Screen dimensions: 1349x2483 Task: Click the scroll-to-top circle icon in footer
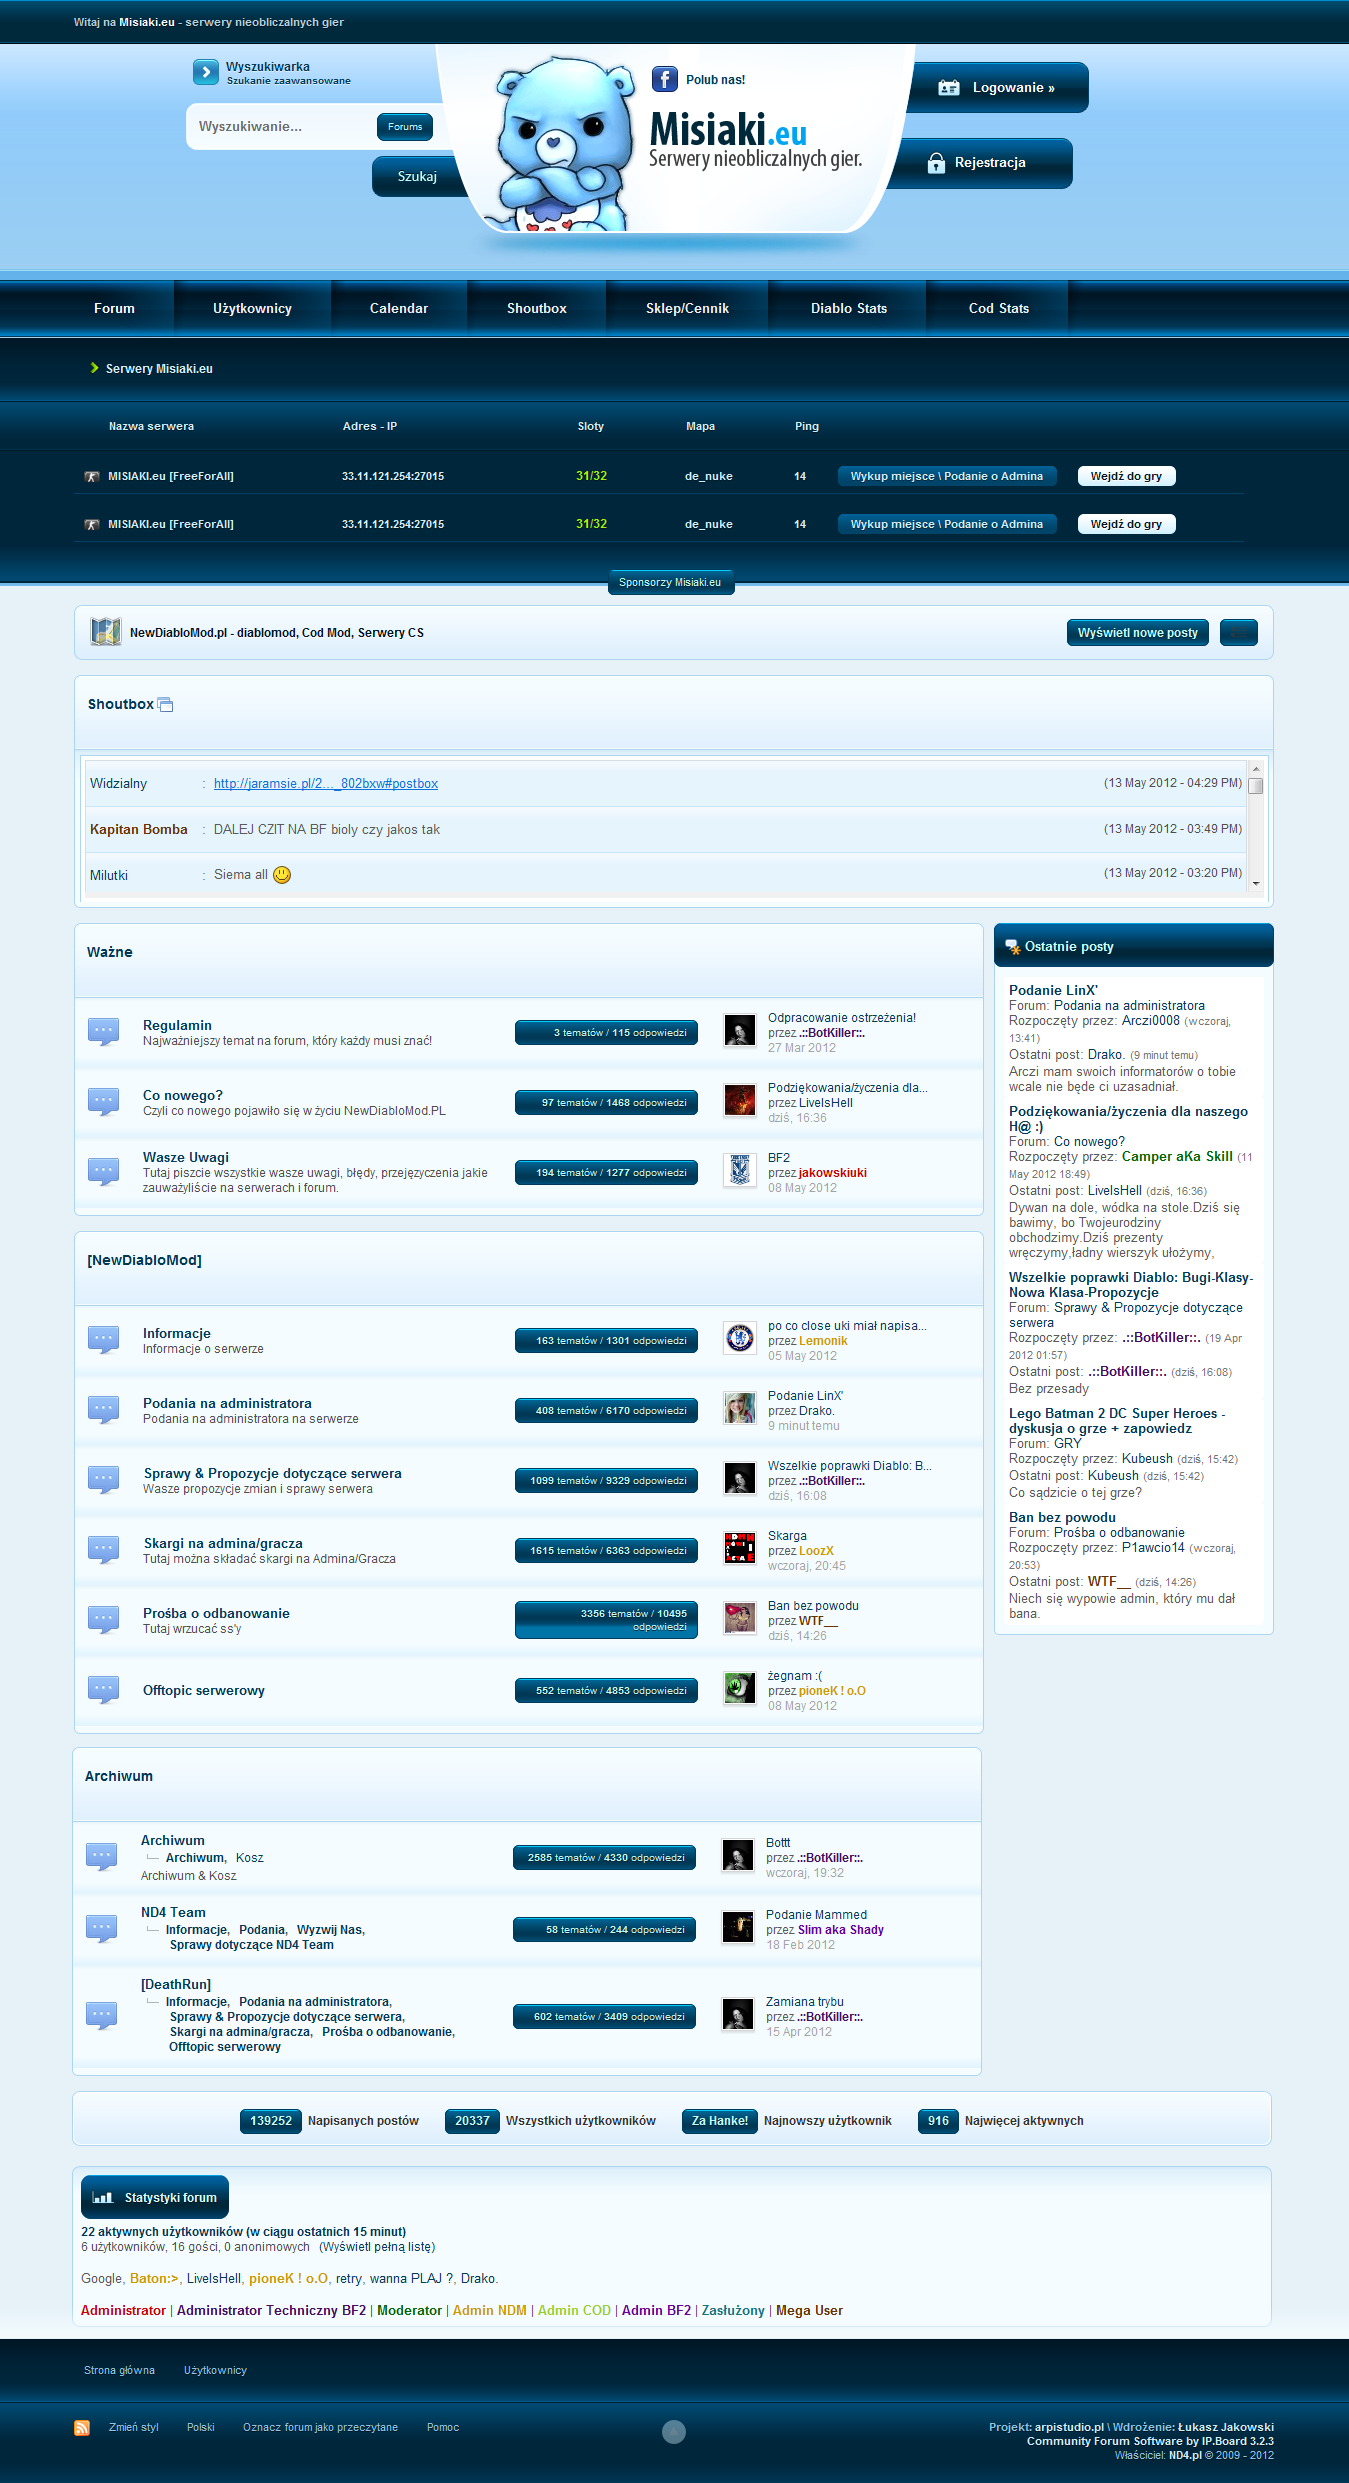674,2431
